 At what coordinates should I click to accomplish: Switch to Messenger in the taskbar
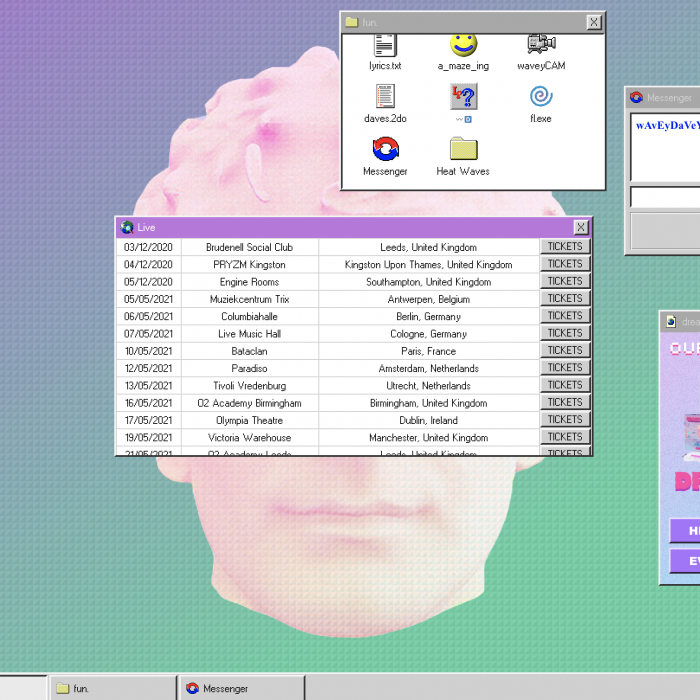click(x=242, y=688)
